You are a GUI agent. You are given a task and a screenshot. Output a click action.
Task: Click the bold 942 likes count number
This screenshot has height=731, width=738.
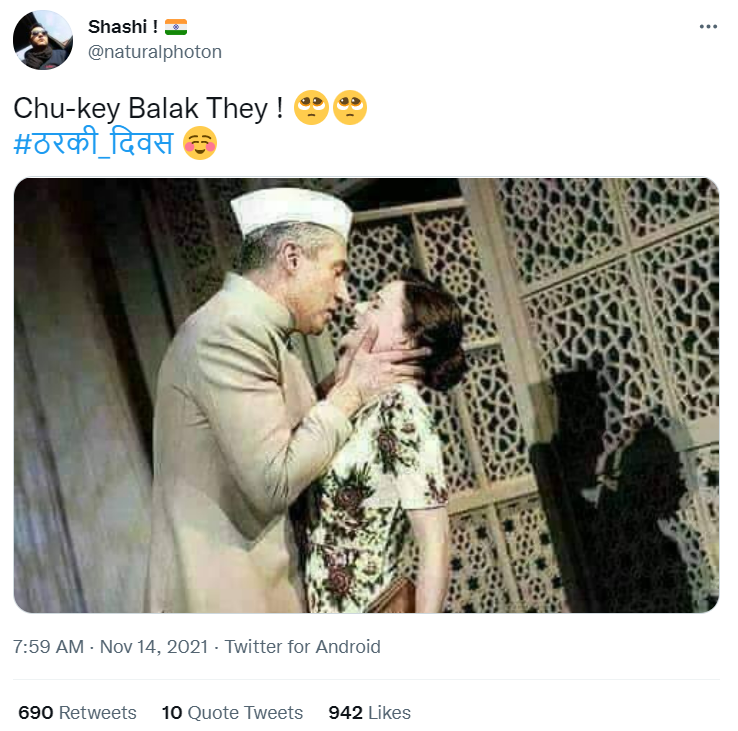[x=345, y=713]
